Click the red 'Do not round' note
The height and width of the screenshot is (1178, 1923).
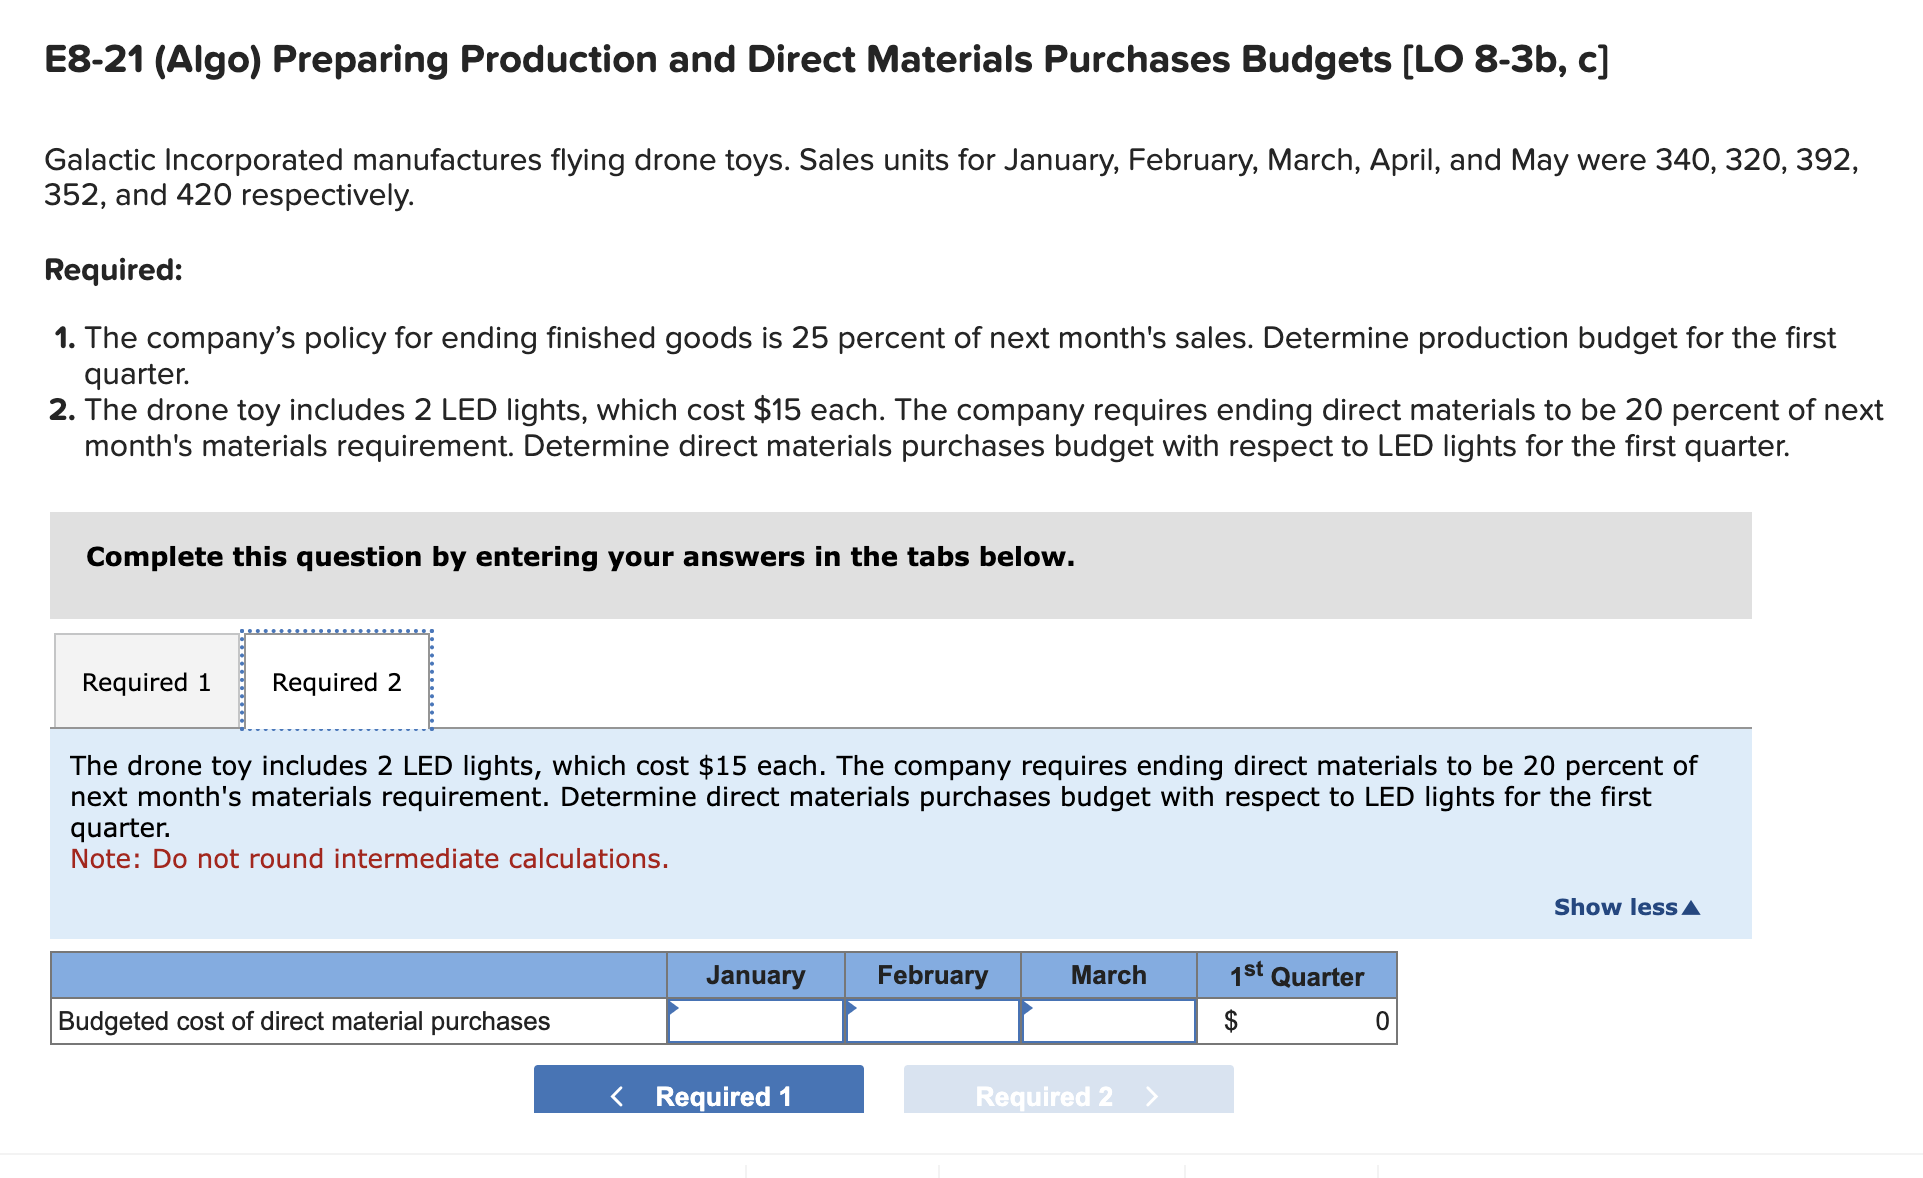pos(369,859)
